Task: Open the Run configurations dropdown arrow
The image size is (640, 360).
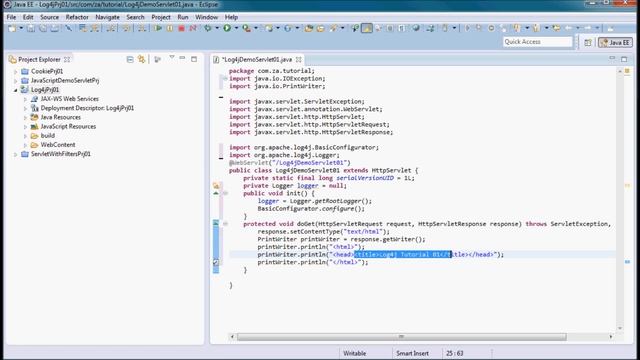Action: coord(236,28)
